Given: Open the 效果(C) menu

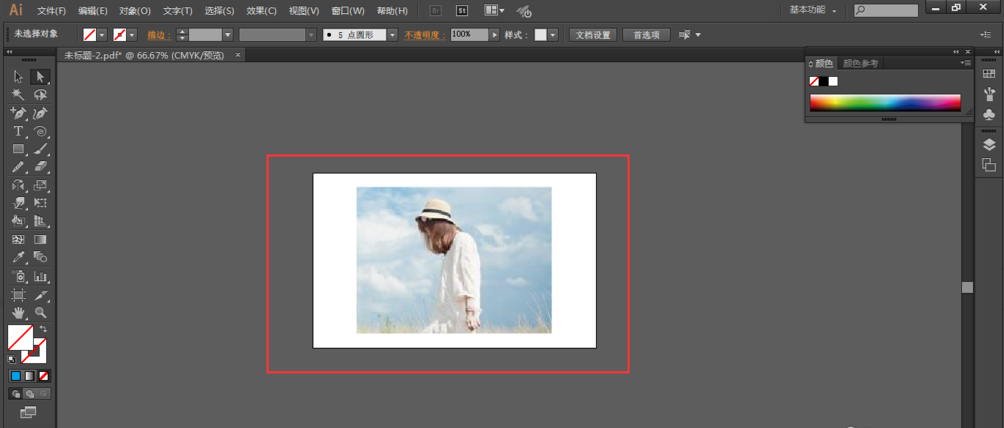Looking at the screenshot, I should coord(261,11).
